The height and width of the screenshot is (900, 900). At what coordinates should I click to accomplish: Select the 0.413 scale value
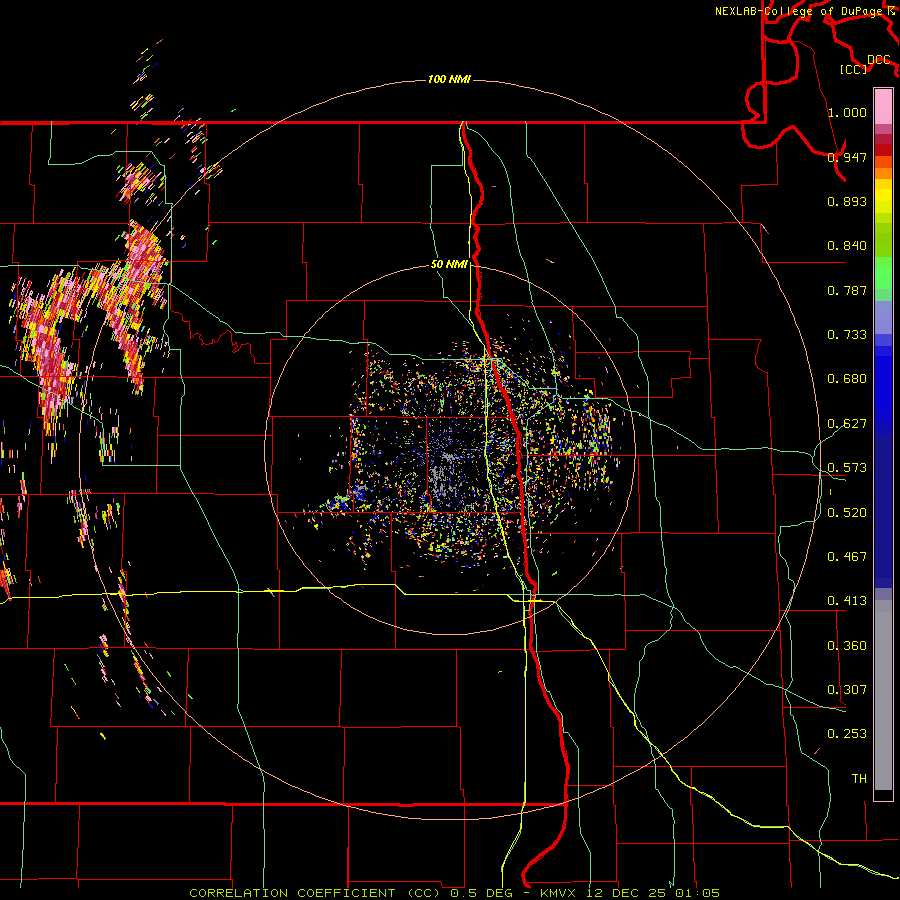tap(847, 601)
